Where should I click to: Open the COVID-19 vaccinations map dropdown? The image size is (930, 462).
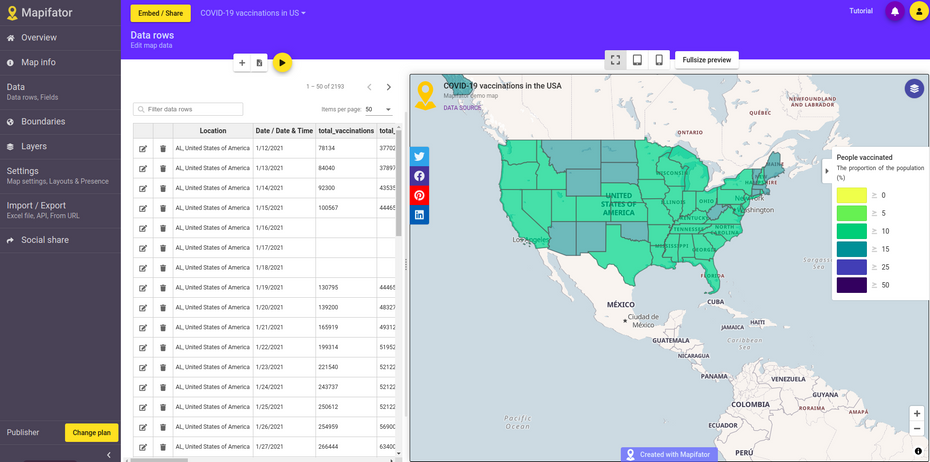pos(253,13)
